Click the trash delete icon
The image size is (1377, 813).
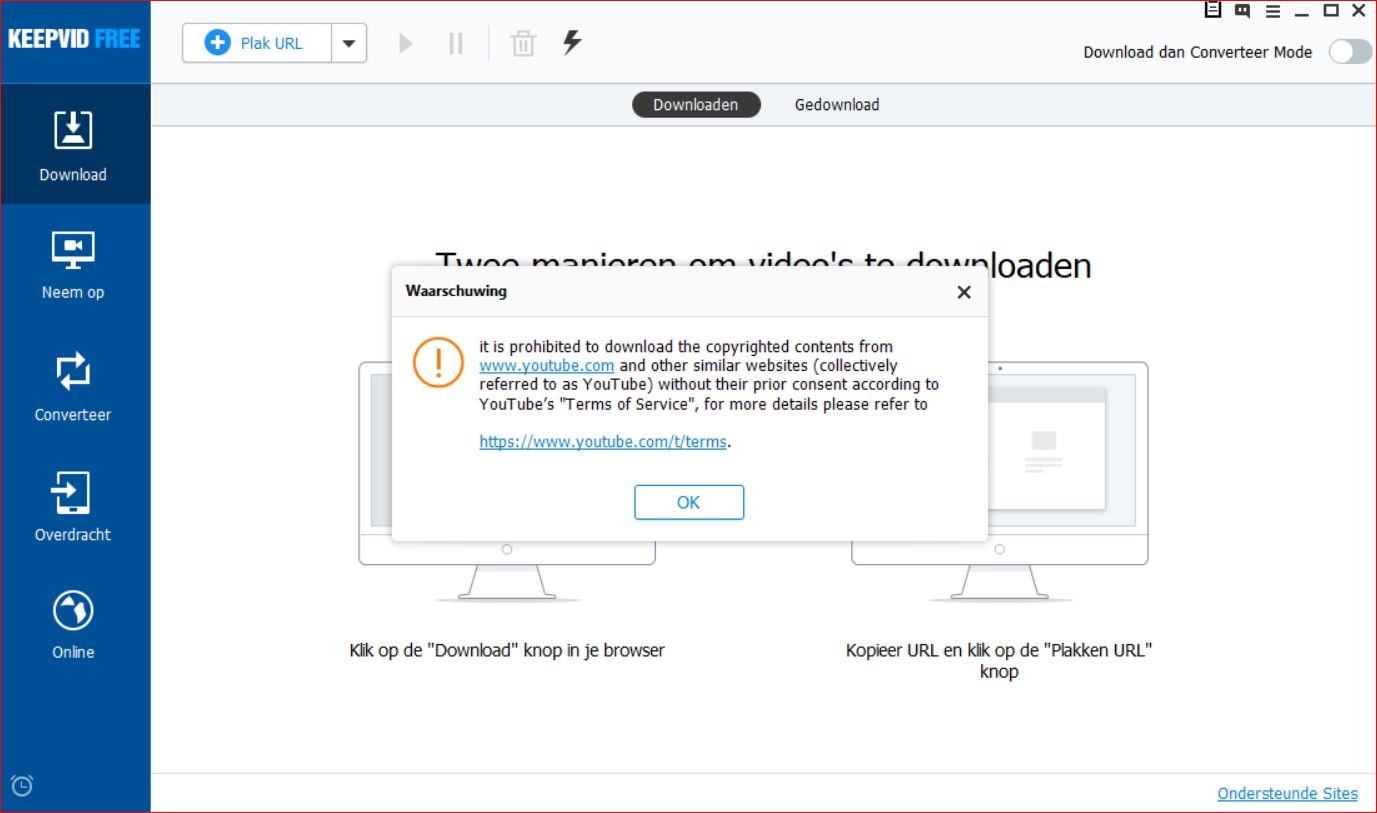tap(523, 43)
